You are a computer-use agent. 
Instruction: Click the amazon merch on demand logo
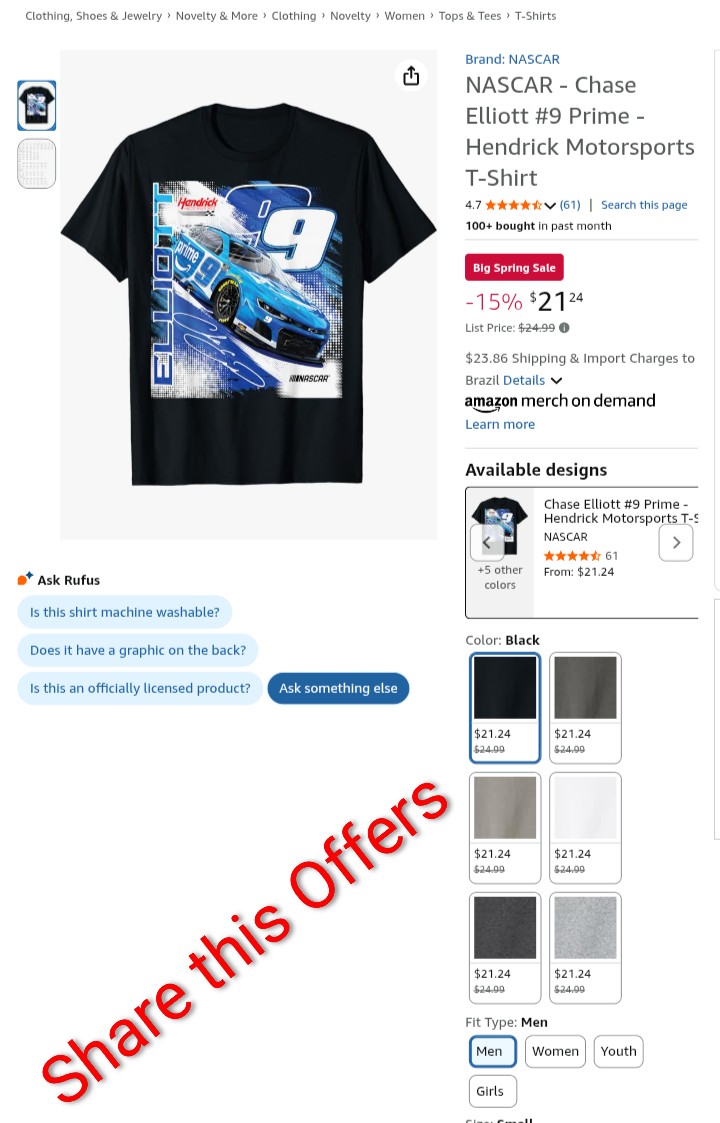tap(560, 402)
